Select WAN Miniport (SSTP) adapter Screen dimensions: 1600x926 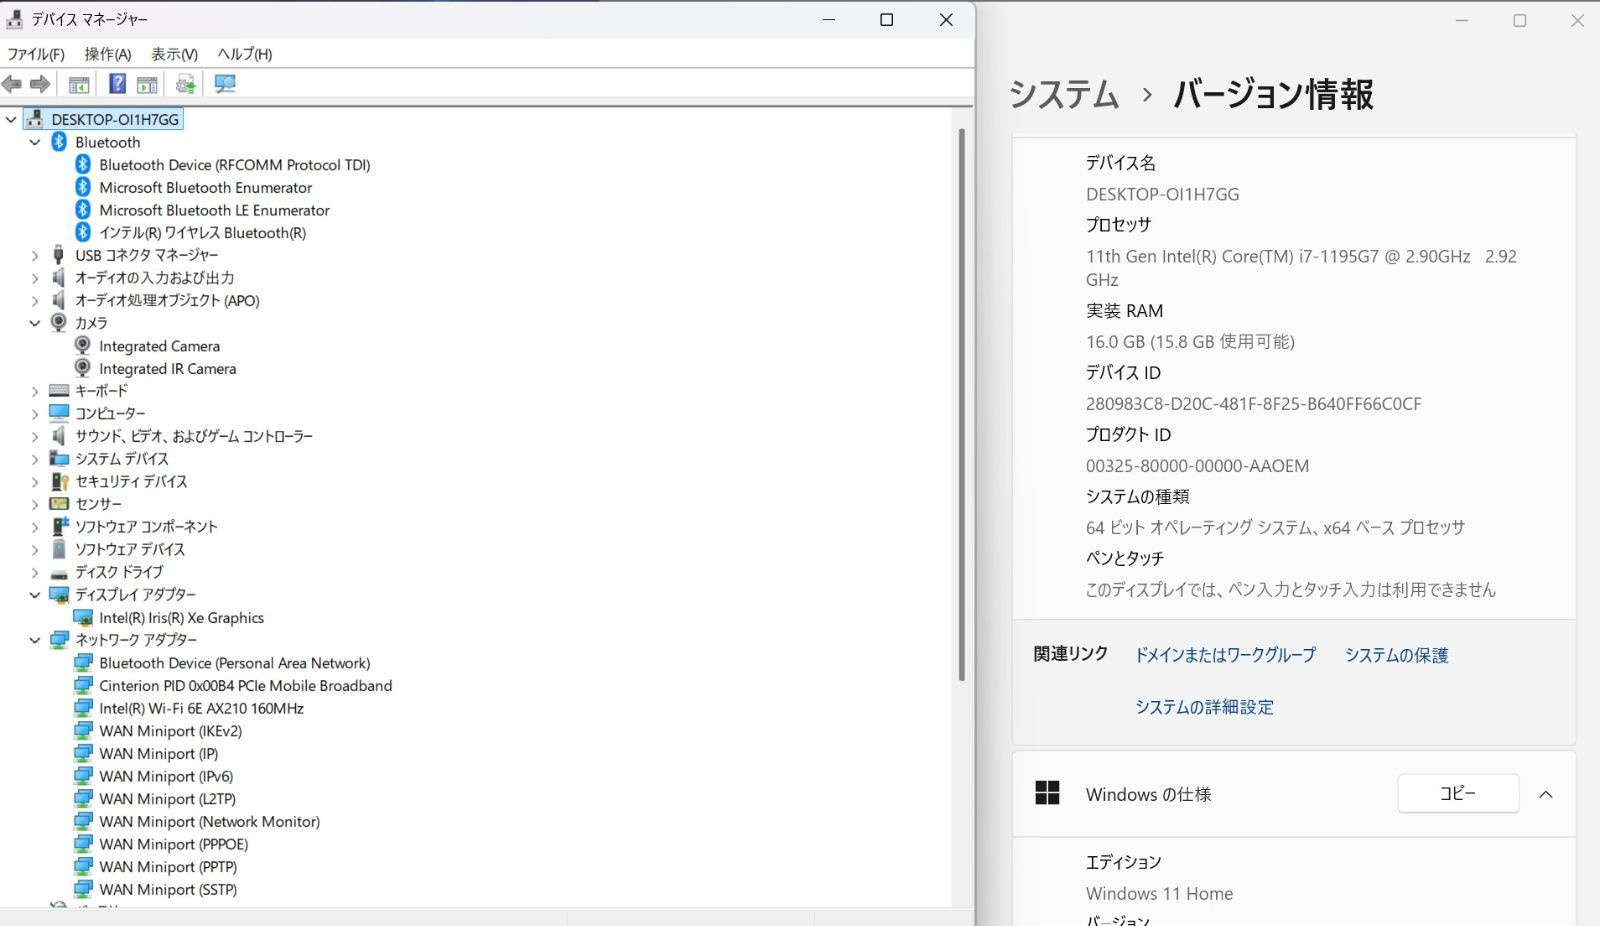click(x=168, y=890)
